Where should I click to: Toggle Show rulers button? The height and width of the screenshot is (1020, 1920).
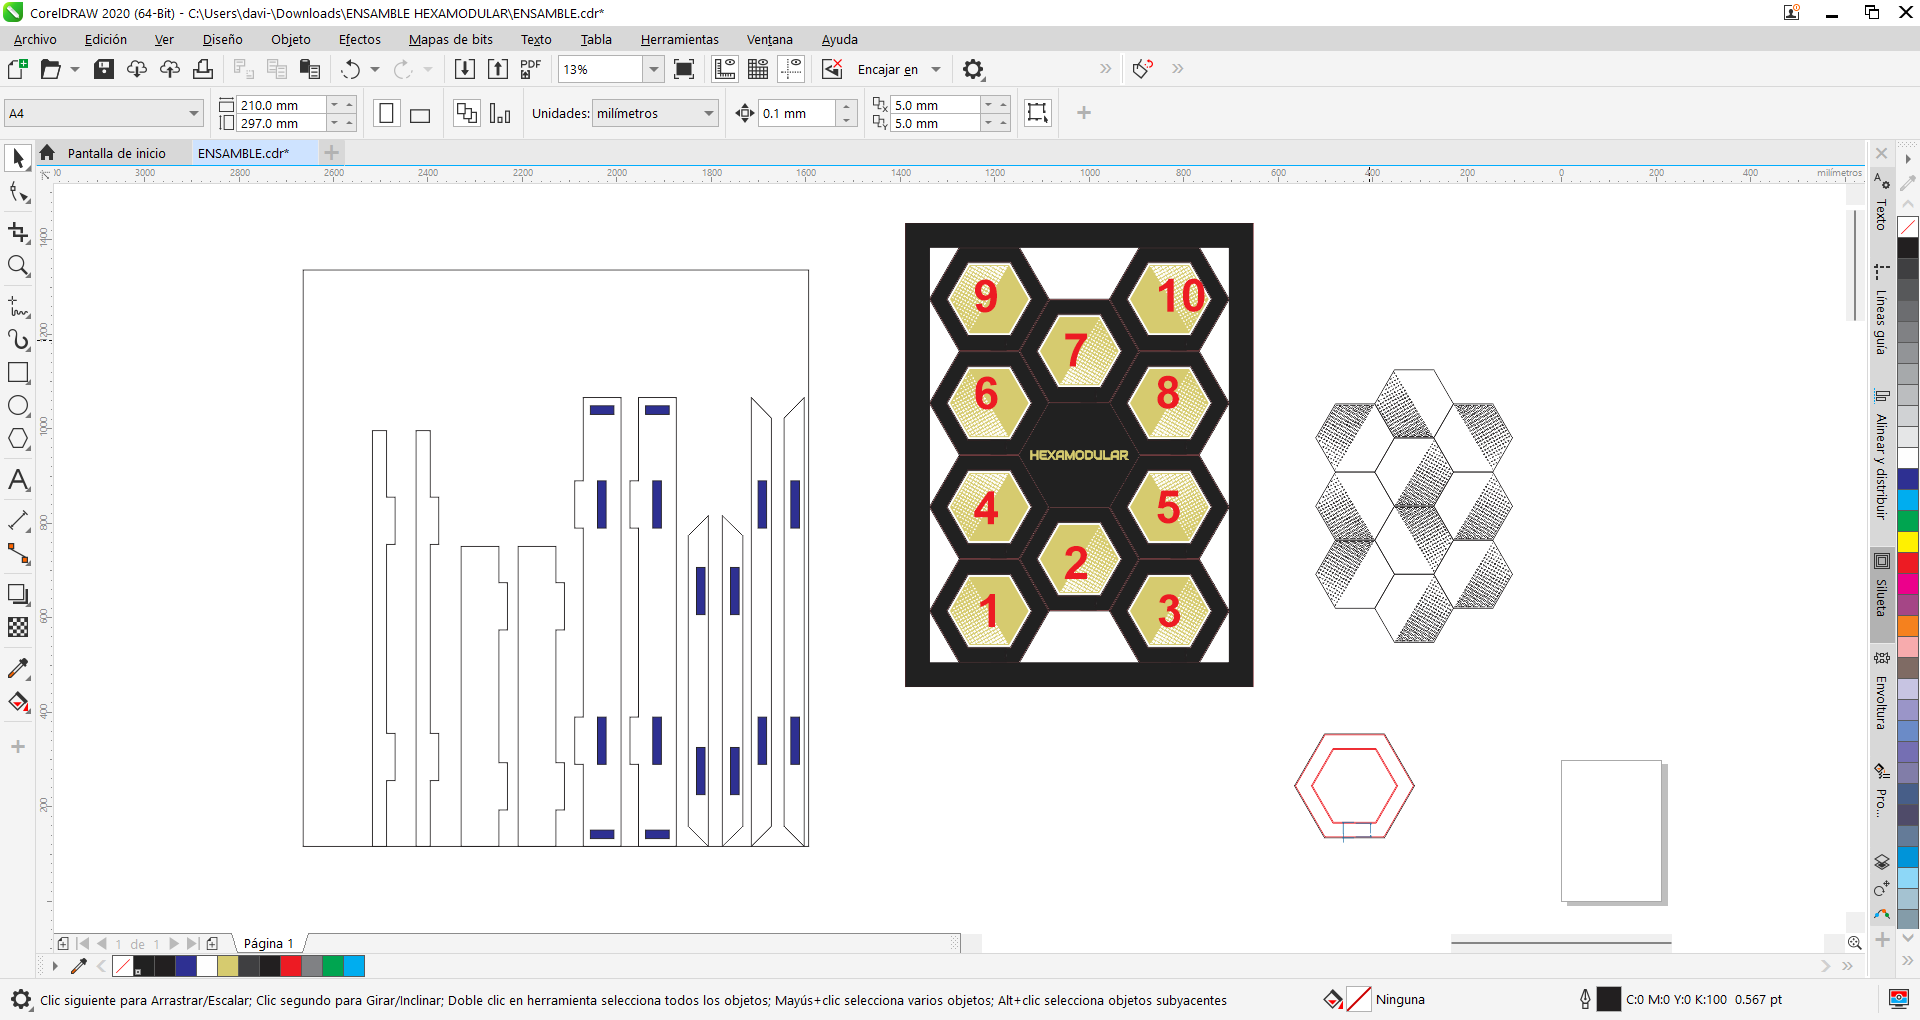[x=725, y=69]
